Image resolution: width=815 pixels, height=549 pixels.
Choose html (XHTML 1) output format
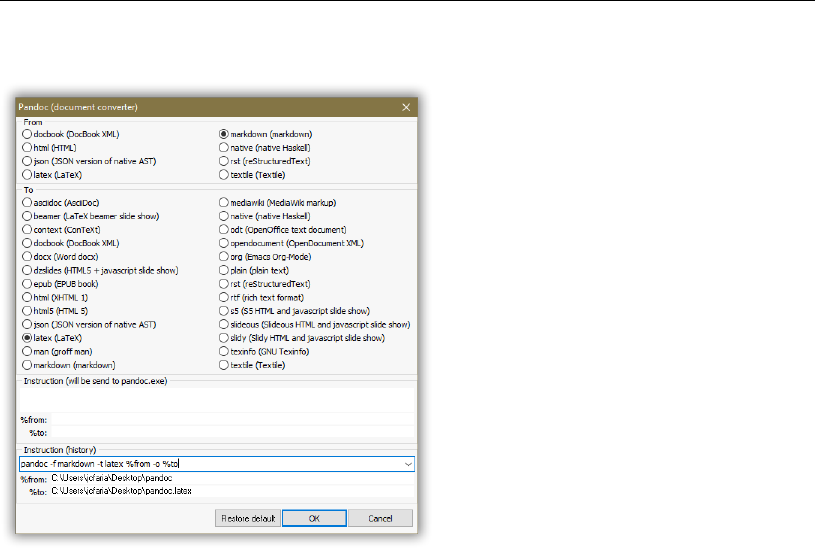click(55, 297)
